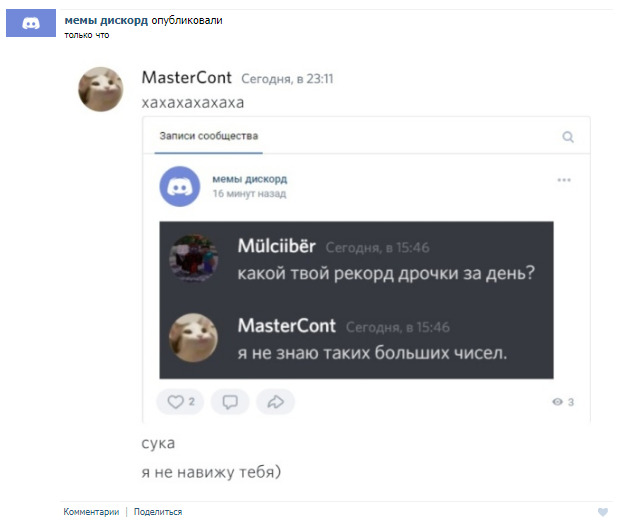
Task: Open the мемы дискорд community avatar at top
Action: 31,23
